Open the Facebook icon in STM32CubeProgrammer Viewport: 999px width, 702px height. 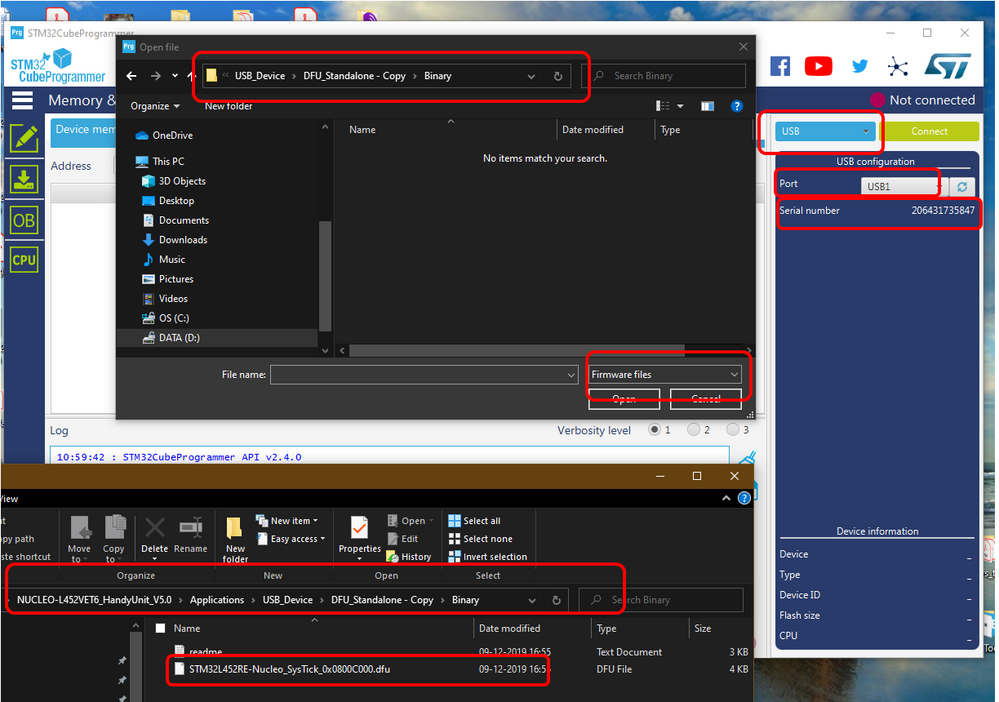[x=780, y=66]
